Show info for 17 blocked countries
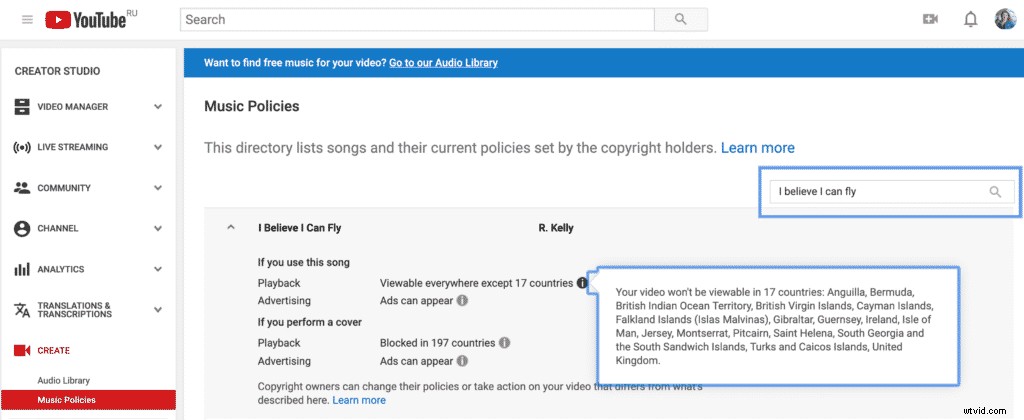1024x420 pixels. (x=581, y=283)
